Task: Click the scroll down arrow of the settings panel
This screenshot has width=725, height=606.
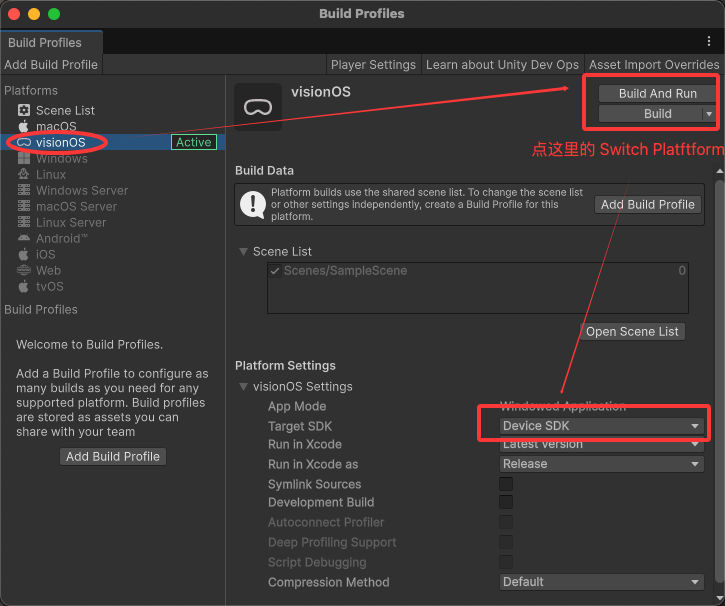Action: point(719,599)
